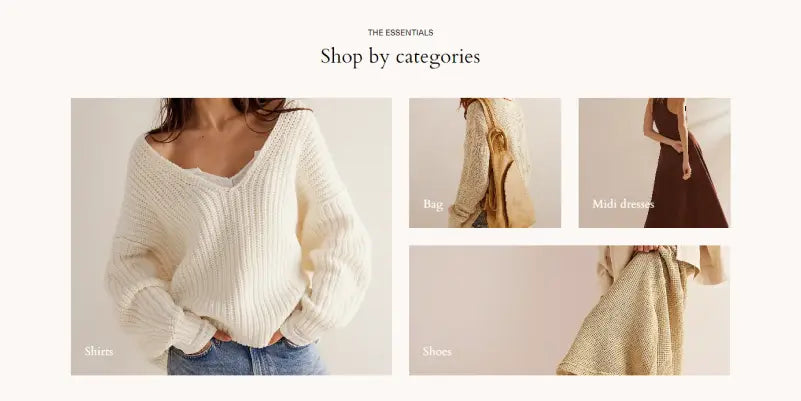
Task: Click the Shop by categories heading
Action: [x=400, y=57]
